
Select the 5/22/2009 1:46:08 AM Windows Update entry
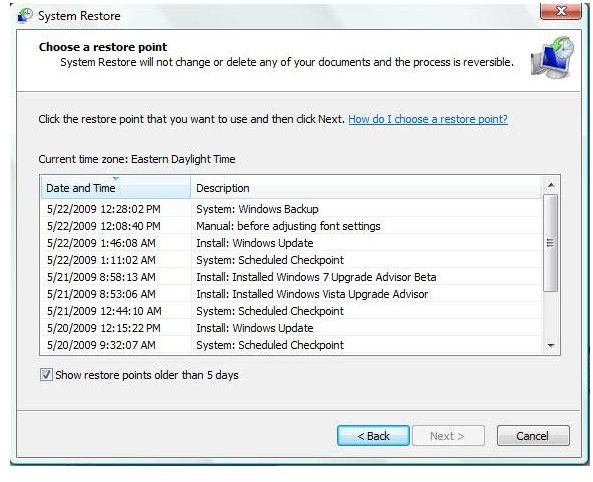pos(291,243)
